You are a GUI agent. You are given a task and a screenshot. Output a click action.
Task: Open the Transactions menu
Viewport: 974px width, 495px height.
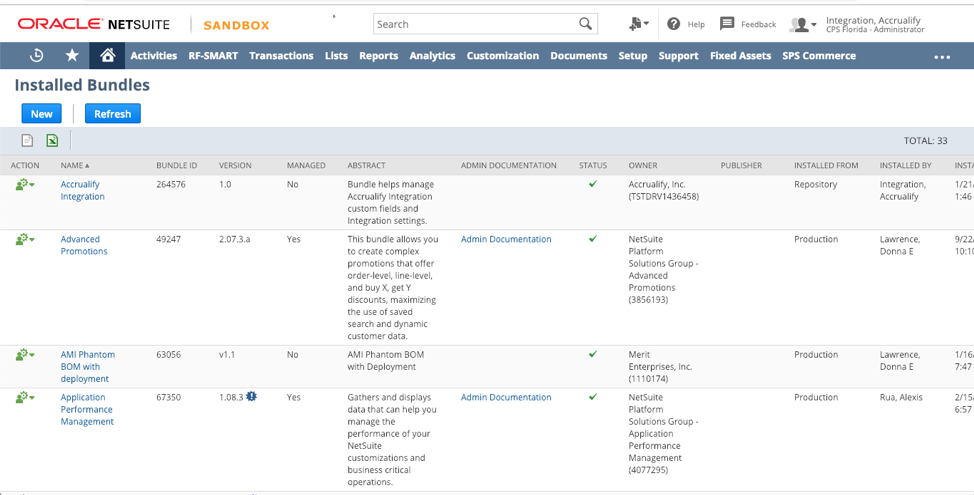[281, 55]
